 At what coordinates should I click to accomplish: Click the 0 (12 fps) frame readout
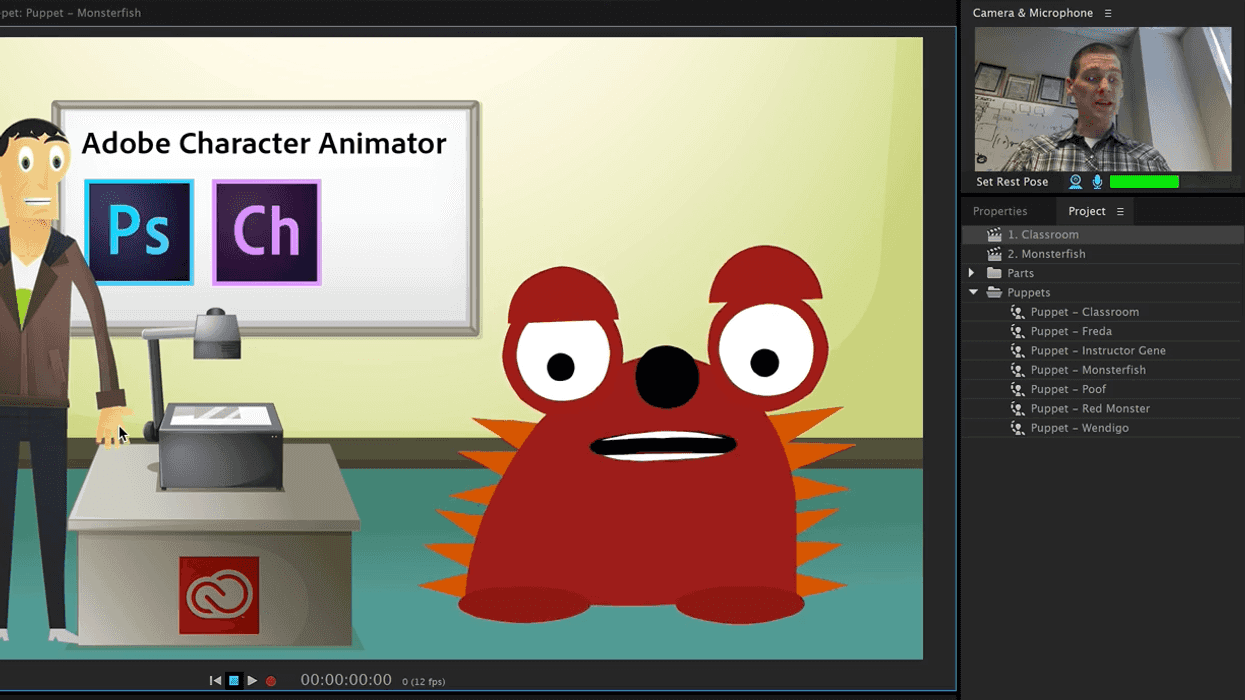[x=424, y=682]
